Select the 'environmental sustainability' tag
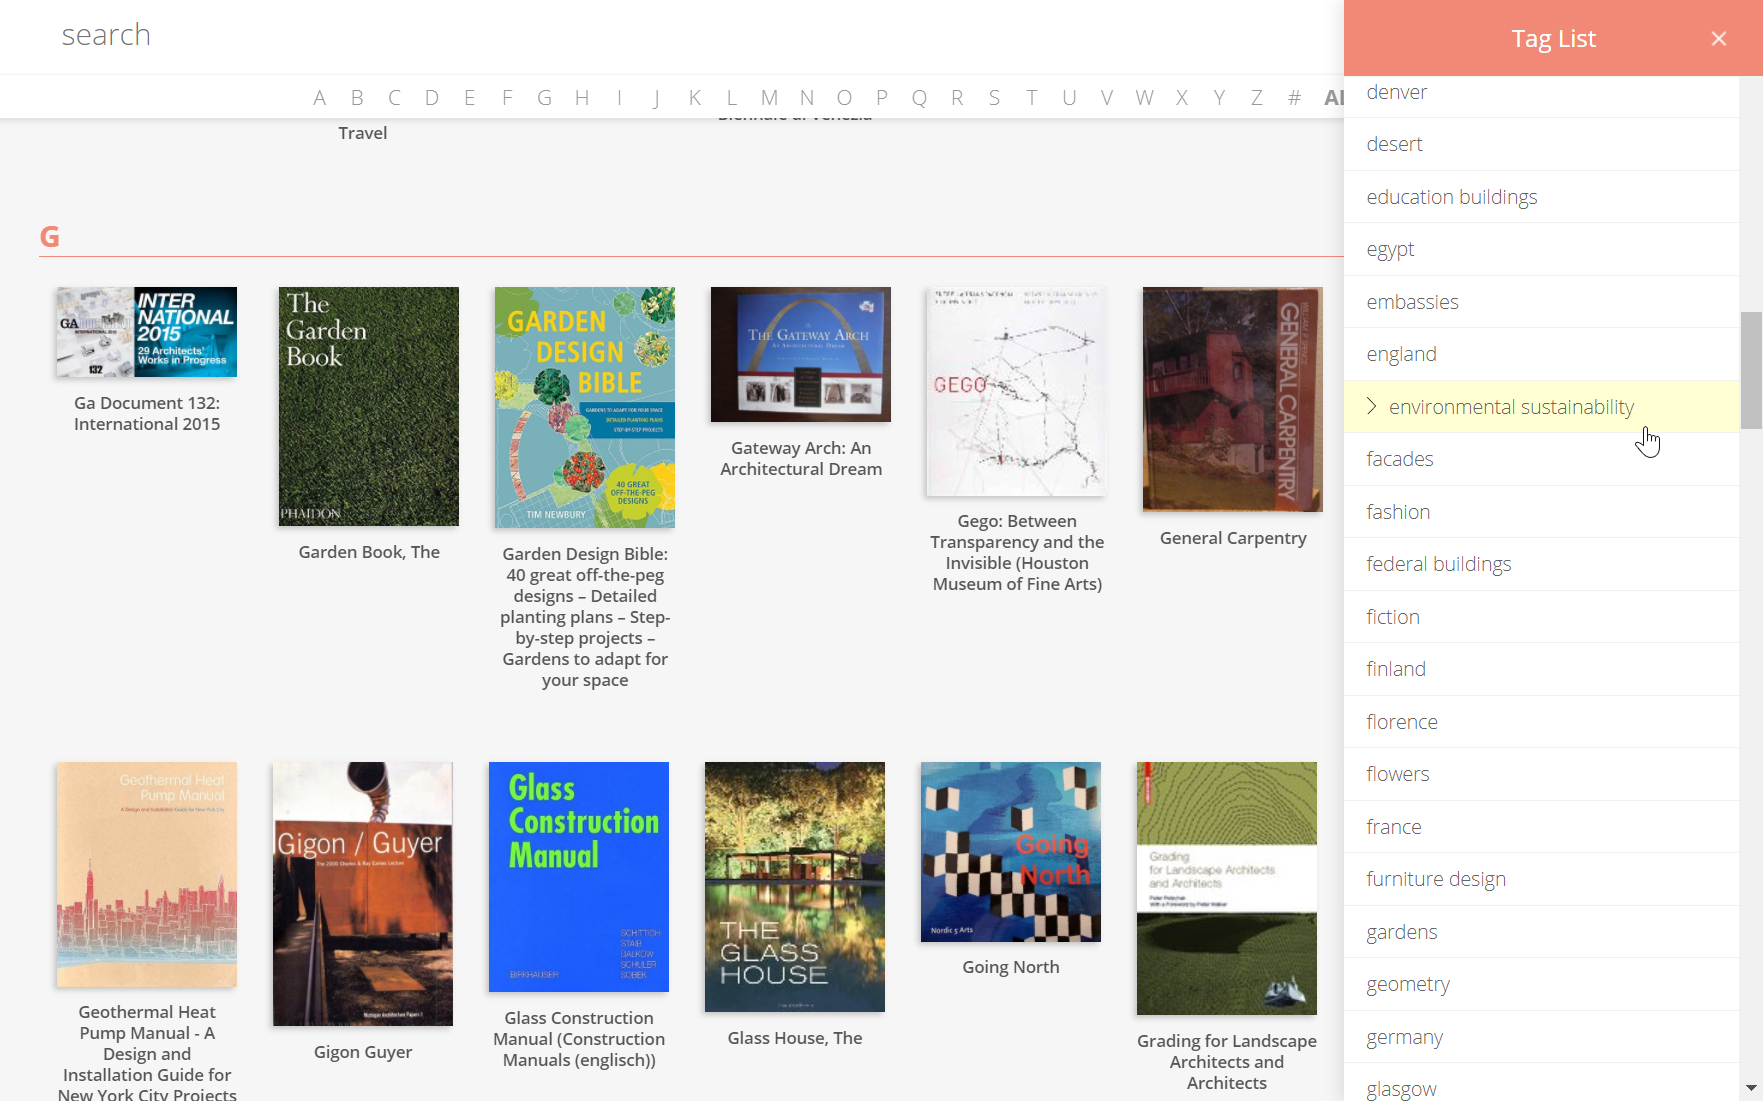 1541,407
